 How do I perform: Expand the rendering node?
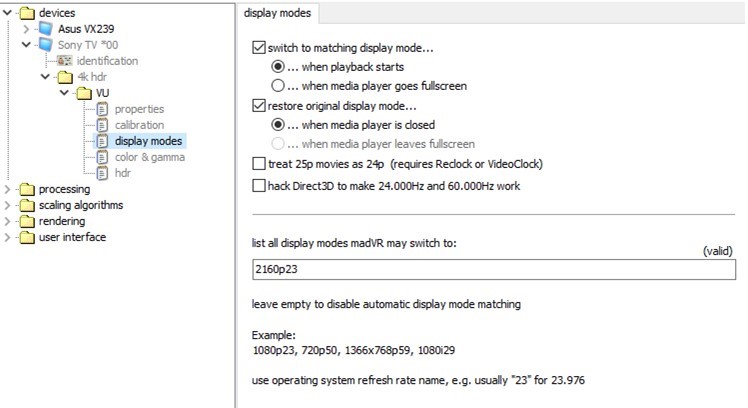[x=7, y=221]
